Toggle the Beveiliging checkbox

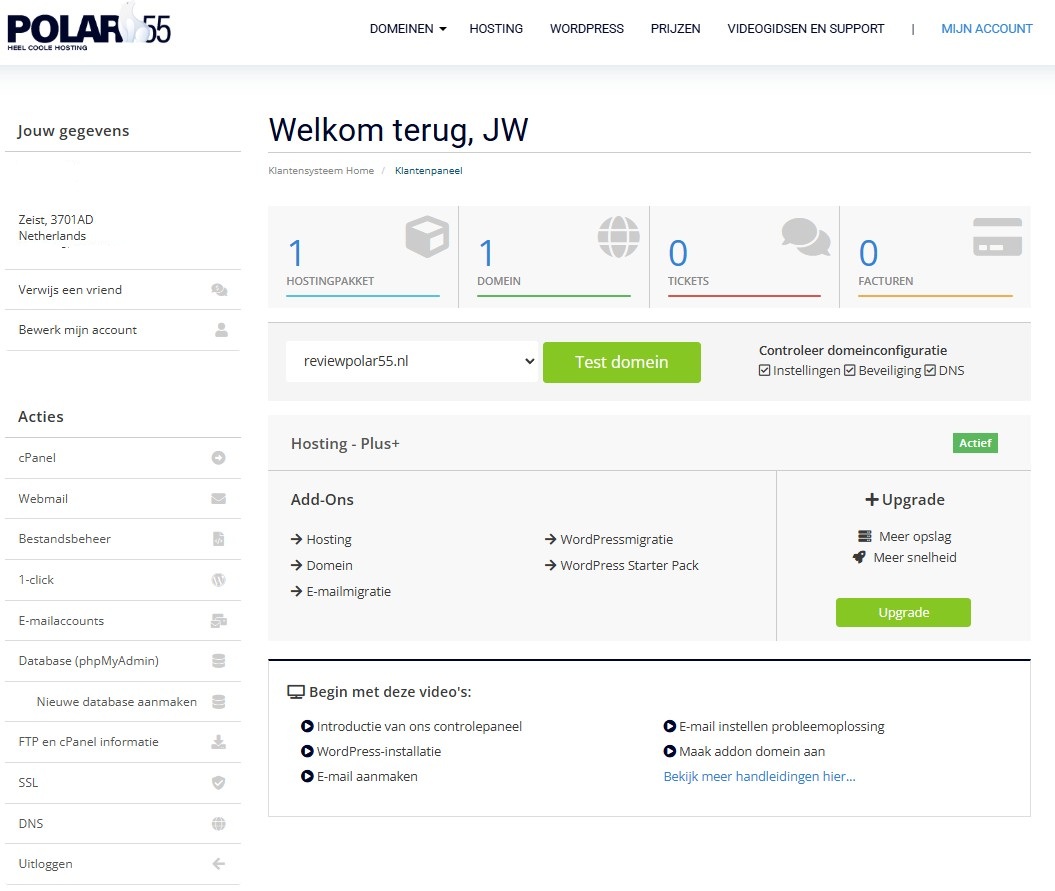click(850, 371)
